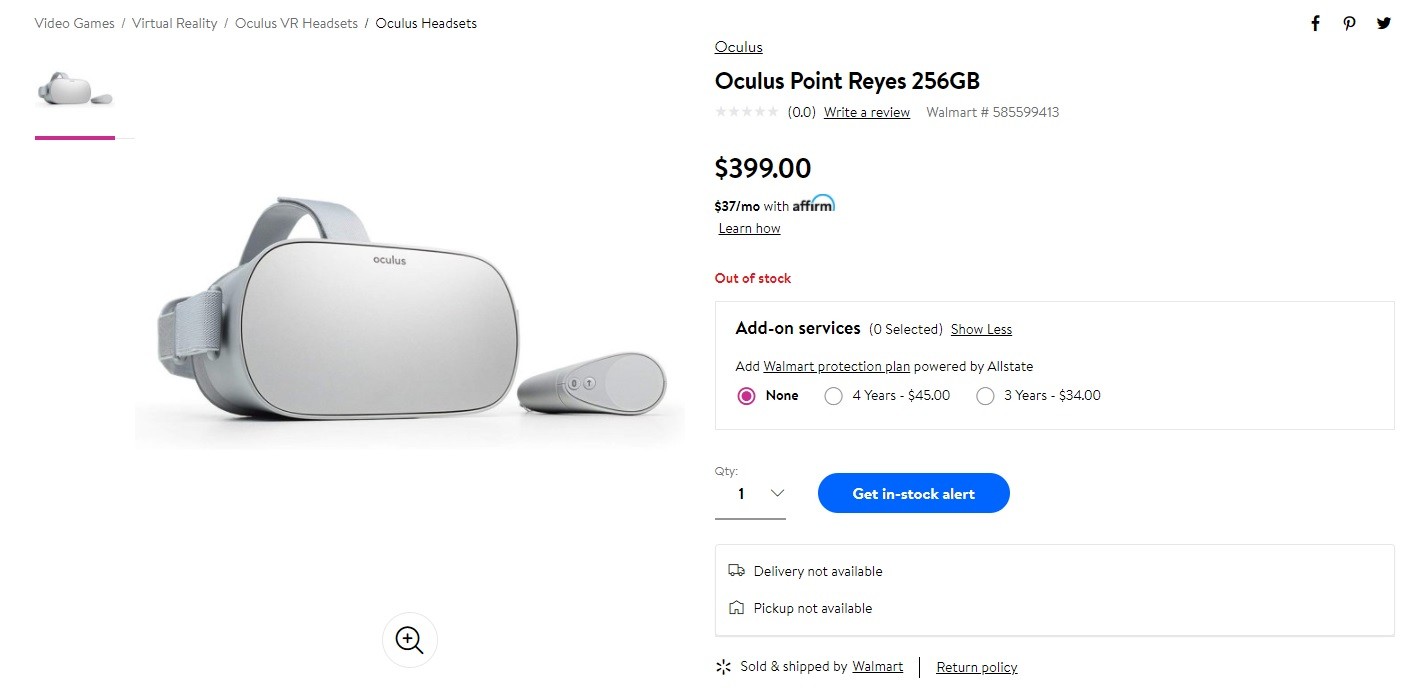1422x691 pixels.
Task: Click the Walmart spark icon
Action: click(724, 667)
